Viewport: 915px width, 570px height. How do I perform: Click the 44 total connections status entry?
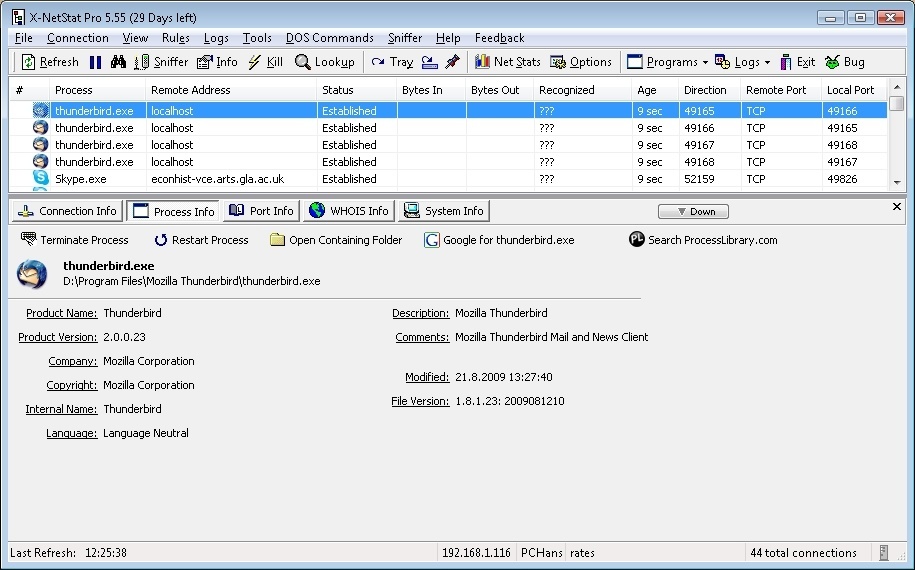pyautogui.click(x=804, y=552)
